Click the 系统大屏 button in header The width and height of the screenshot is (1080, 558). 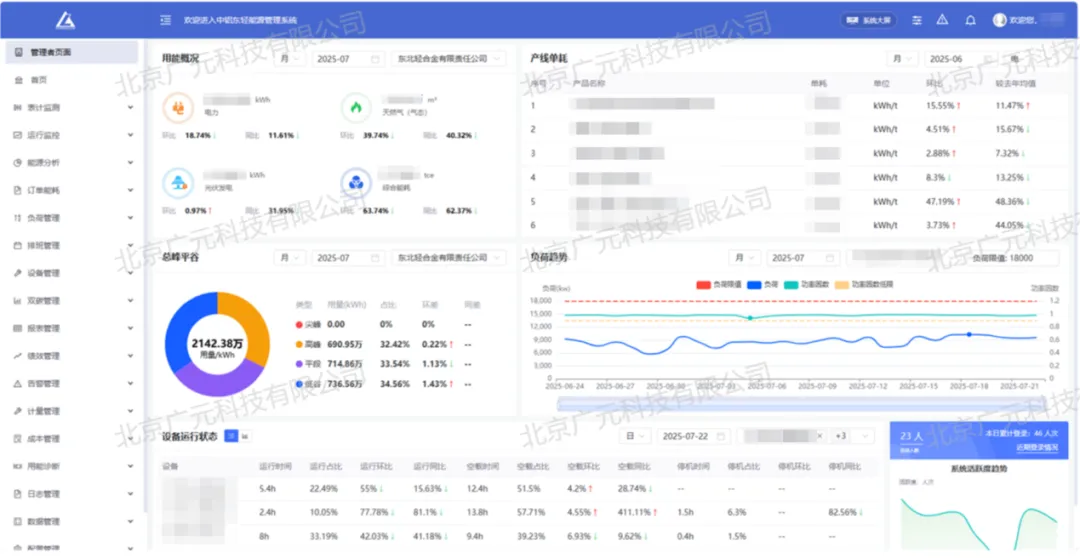868,20
